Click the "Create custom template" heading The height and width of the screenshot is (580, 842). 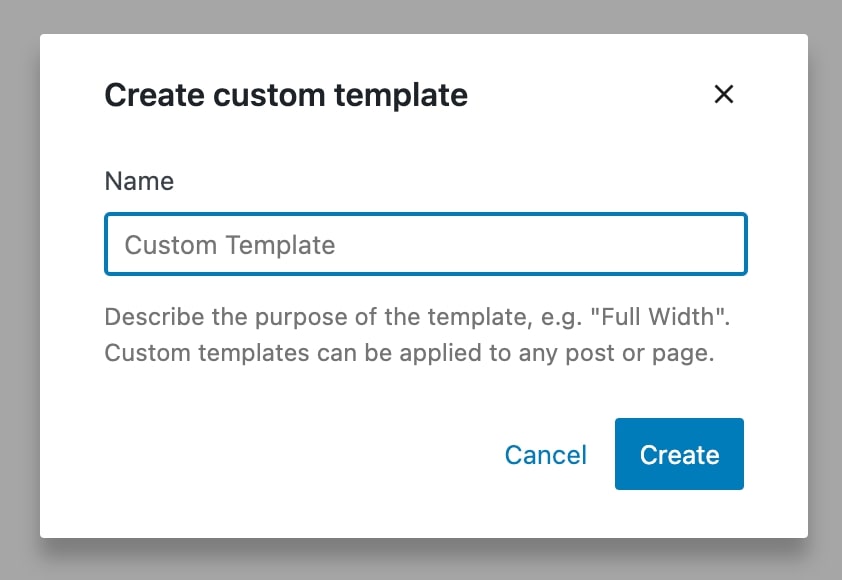click(x=286, y=95)
